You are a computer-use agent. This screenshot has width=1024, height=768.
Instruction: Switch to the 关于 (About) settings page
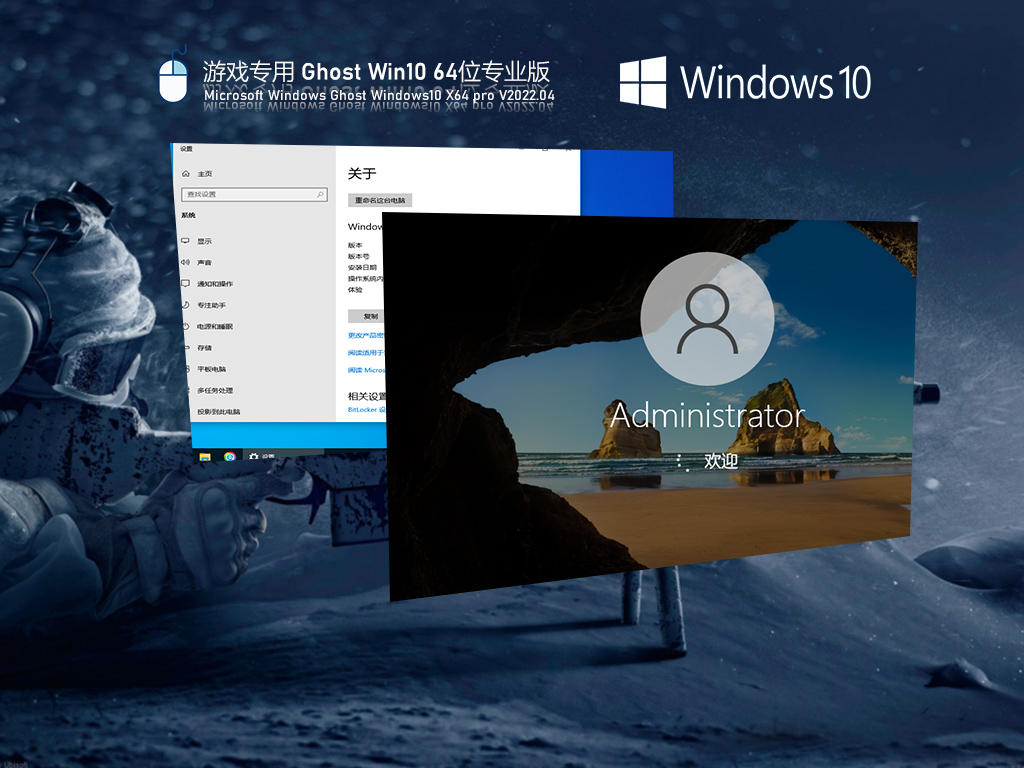[360, 172]
